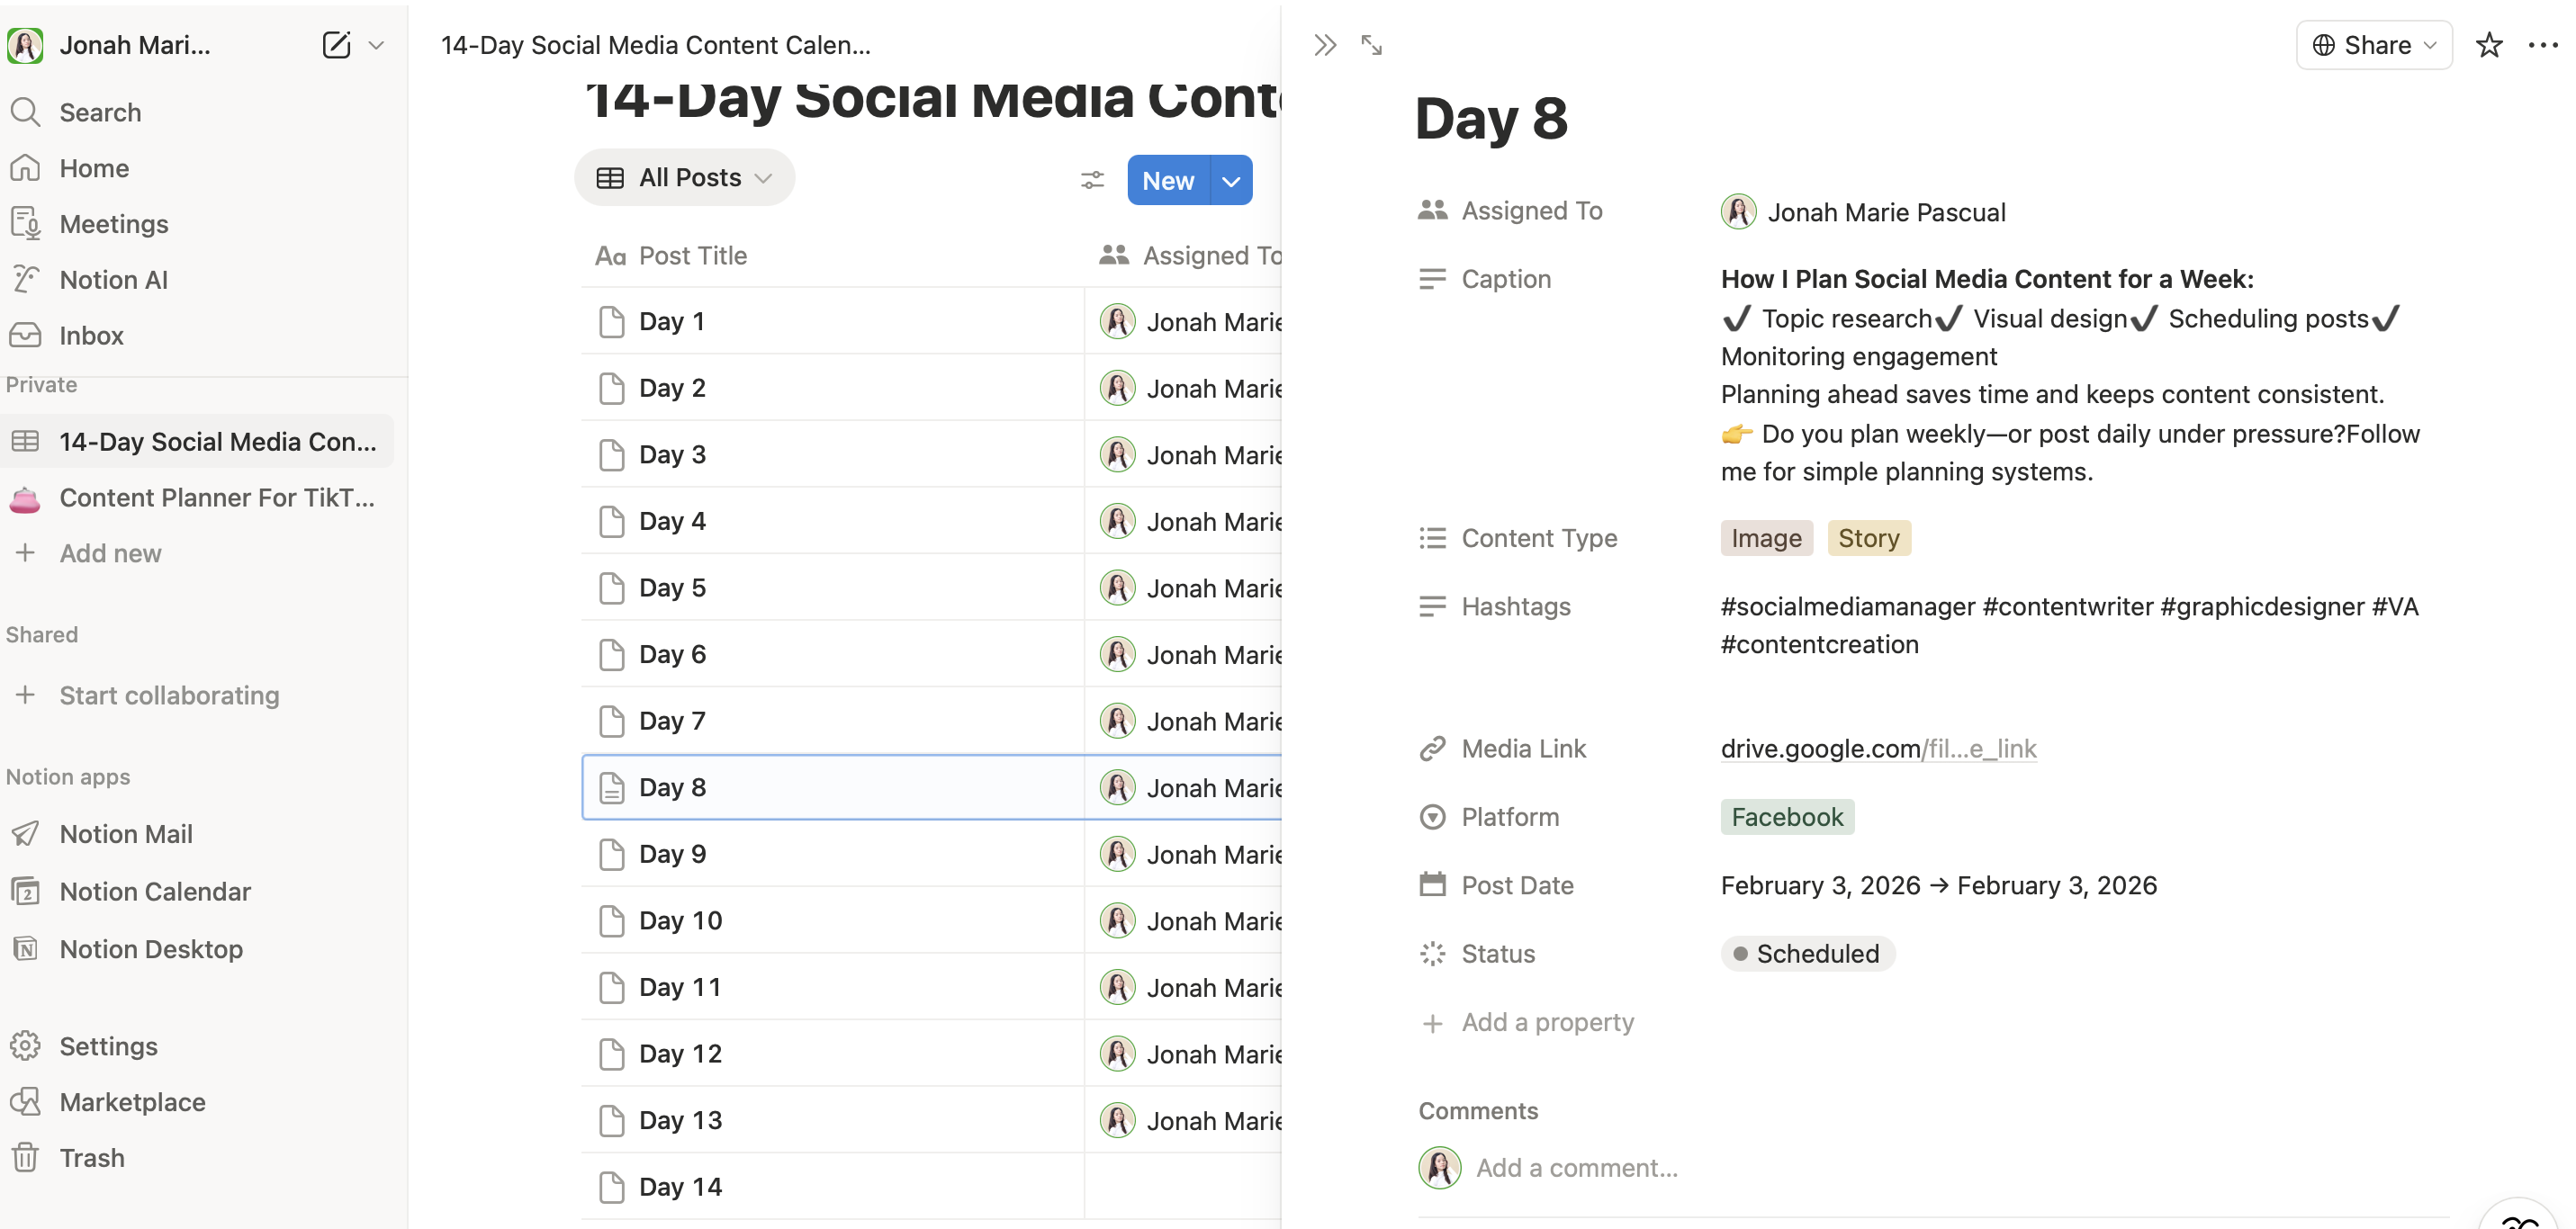2576x1229 pixels.
Task: Add Day 8 page to favorites (star)
Action: coord(2489,45)
